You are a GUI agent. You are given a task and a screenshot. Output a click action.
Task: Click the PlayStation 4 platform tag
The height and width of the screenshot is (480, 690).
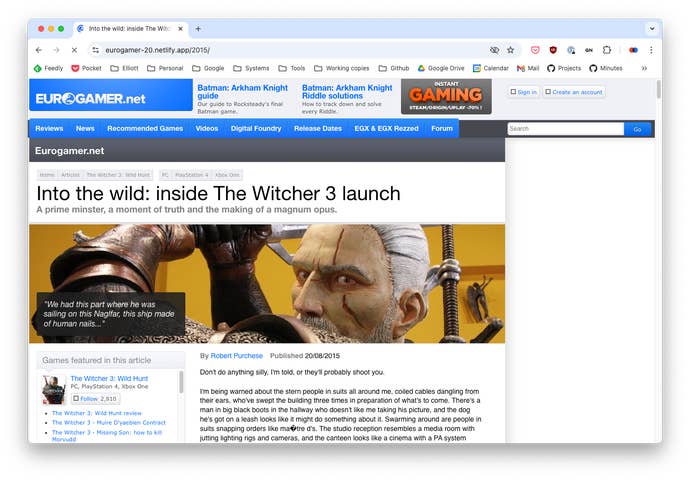click(191, 175)
